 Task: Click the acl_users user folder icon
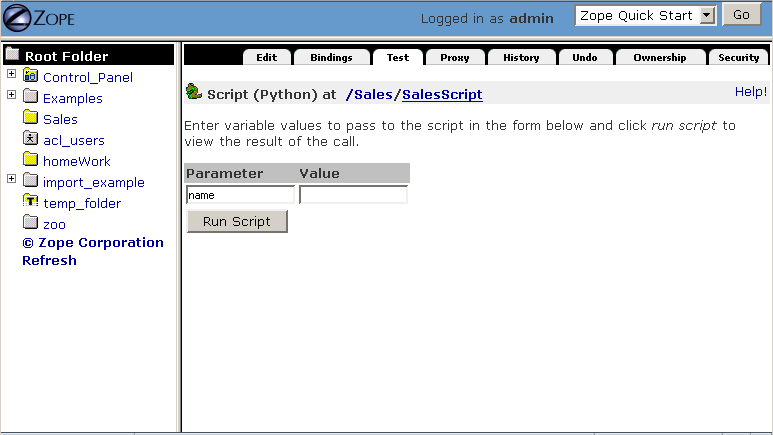point(30,140)
